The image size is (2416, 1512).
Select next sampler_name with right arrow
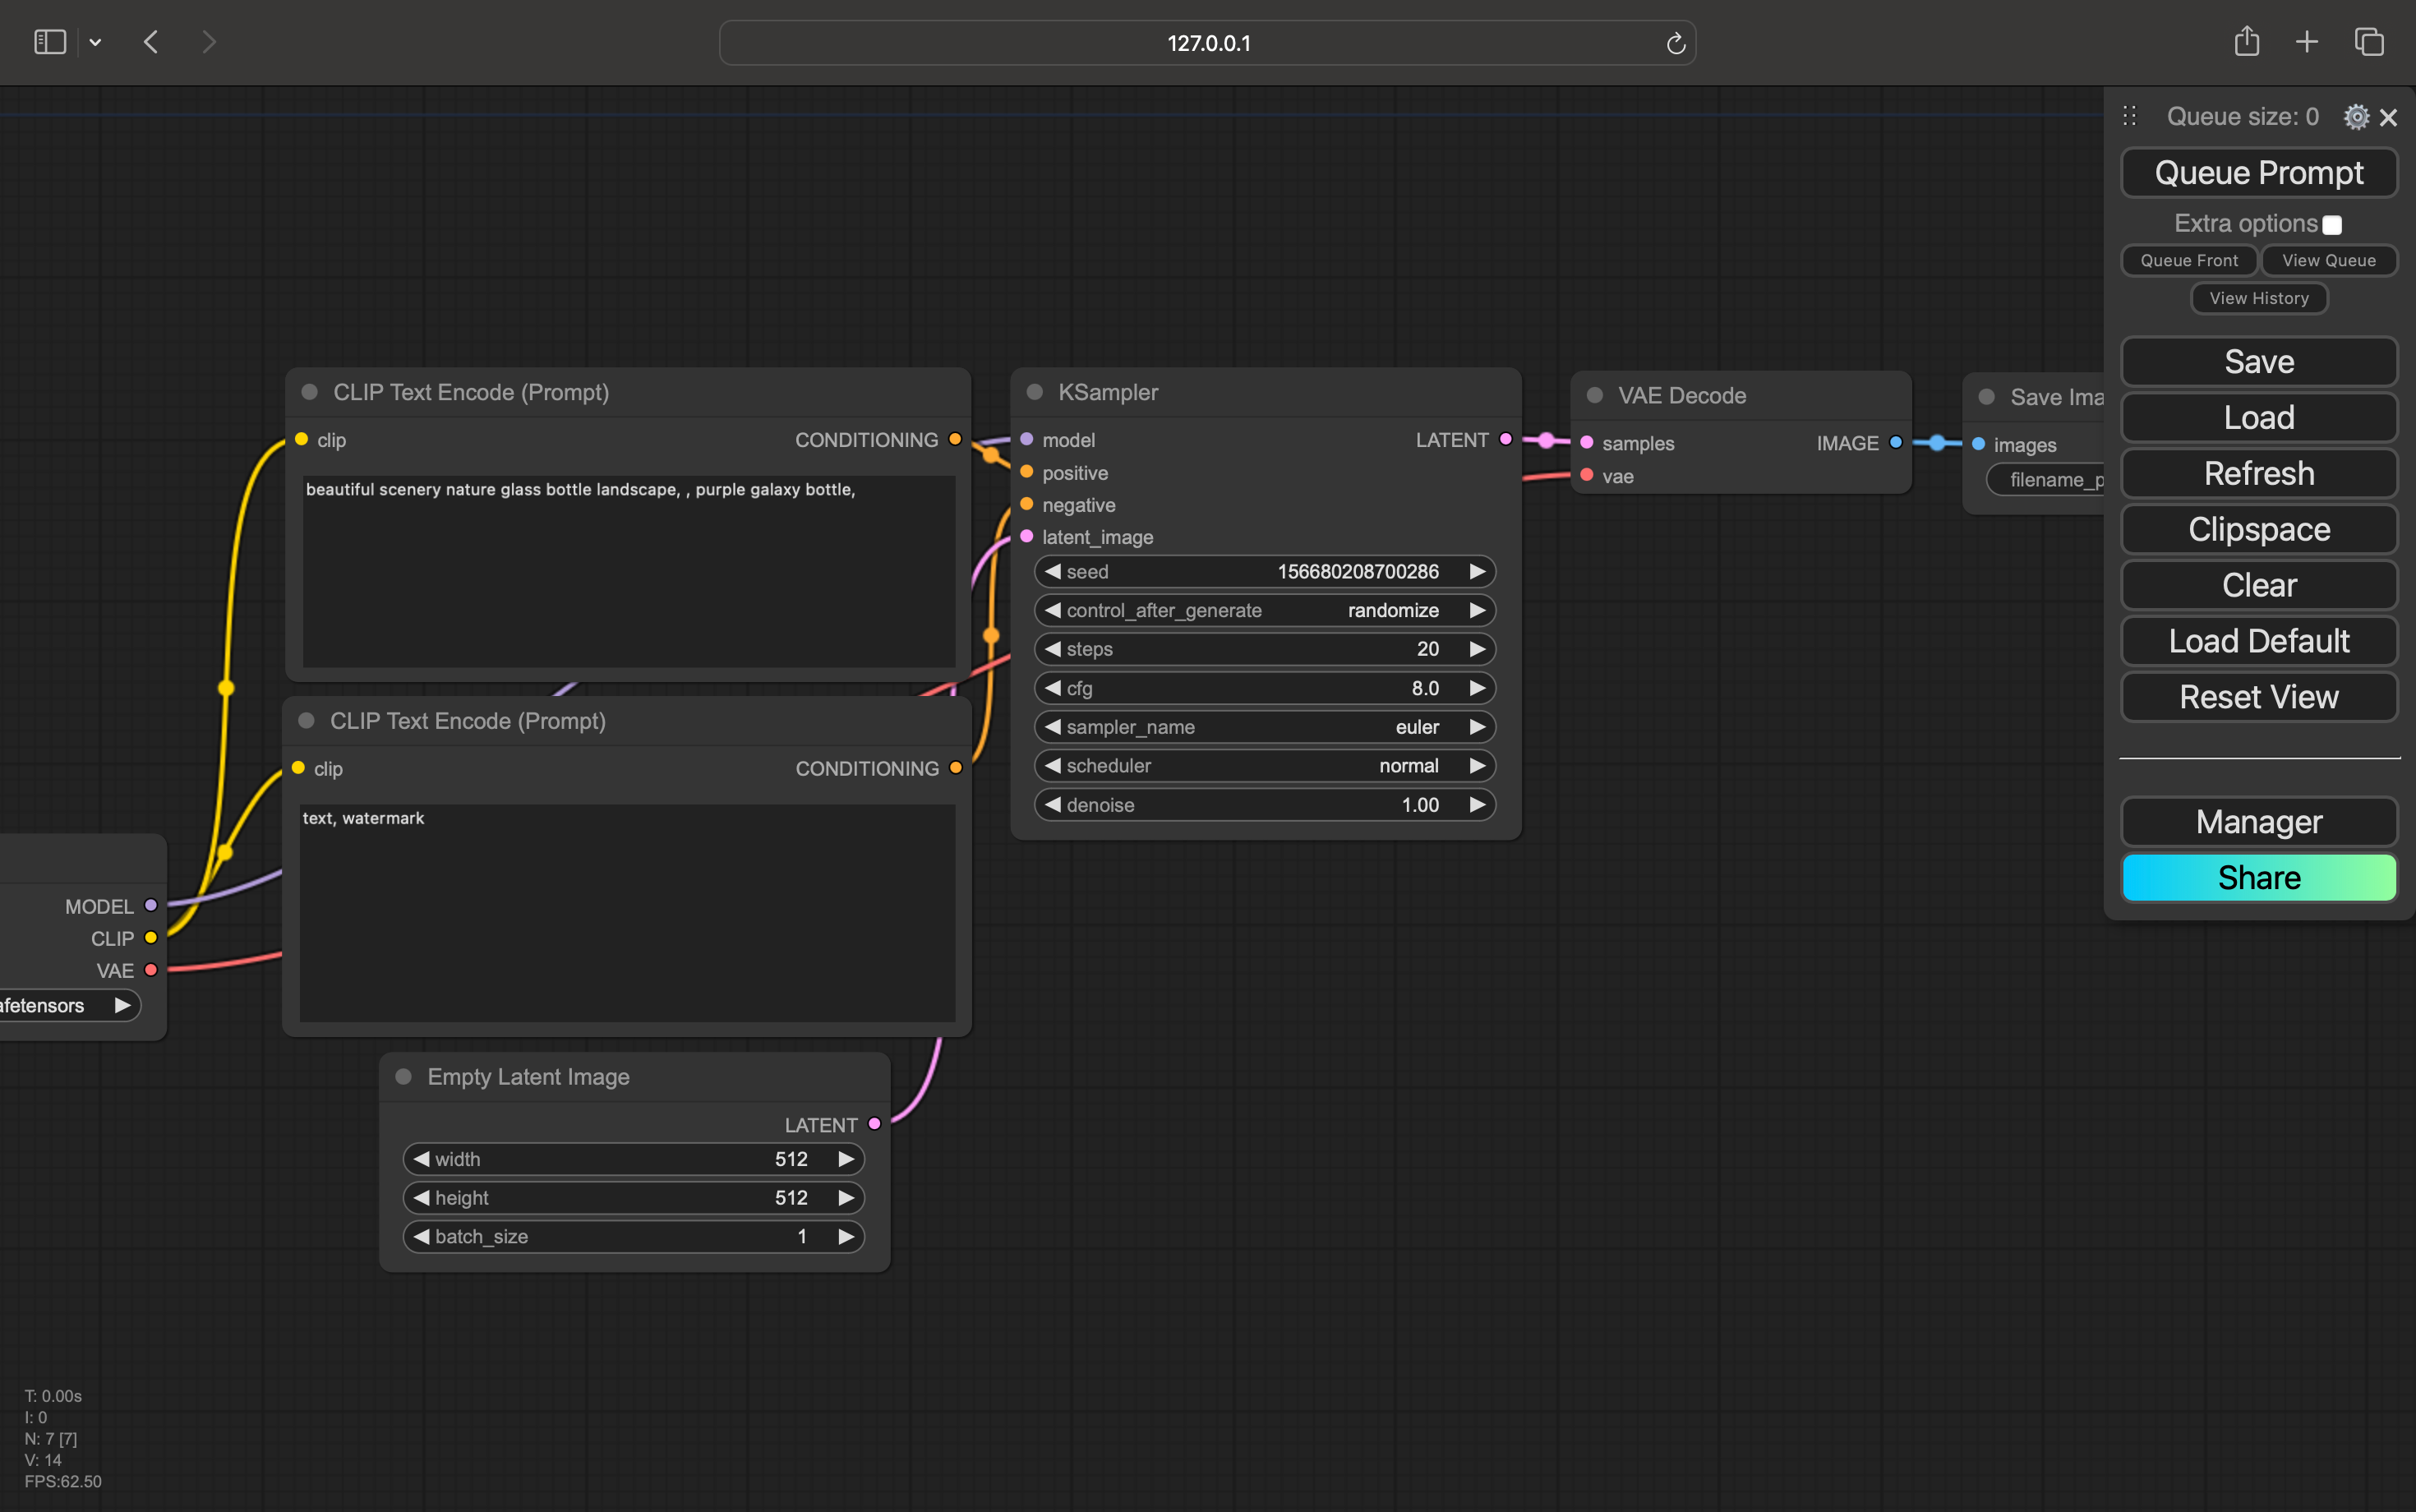point(1477,727)
